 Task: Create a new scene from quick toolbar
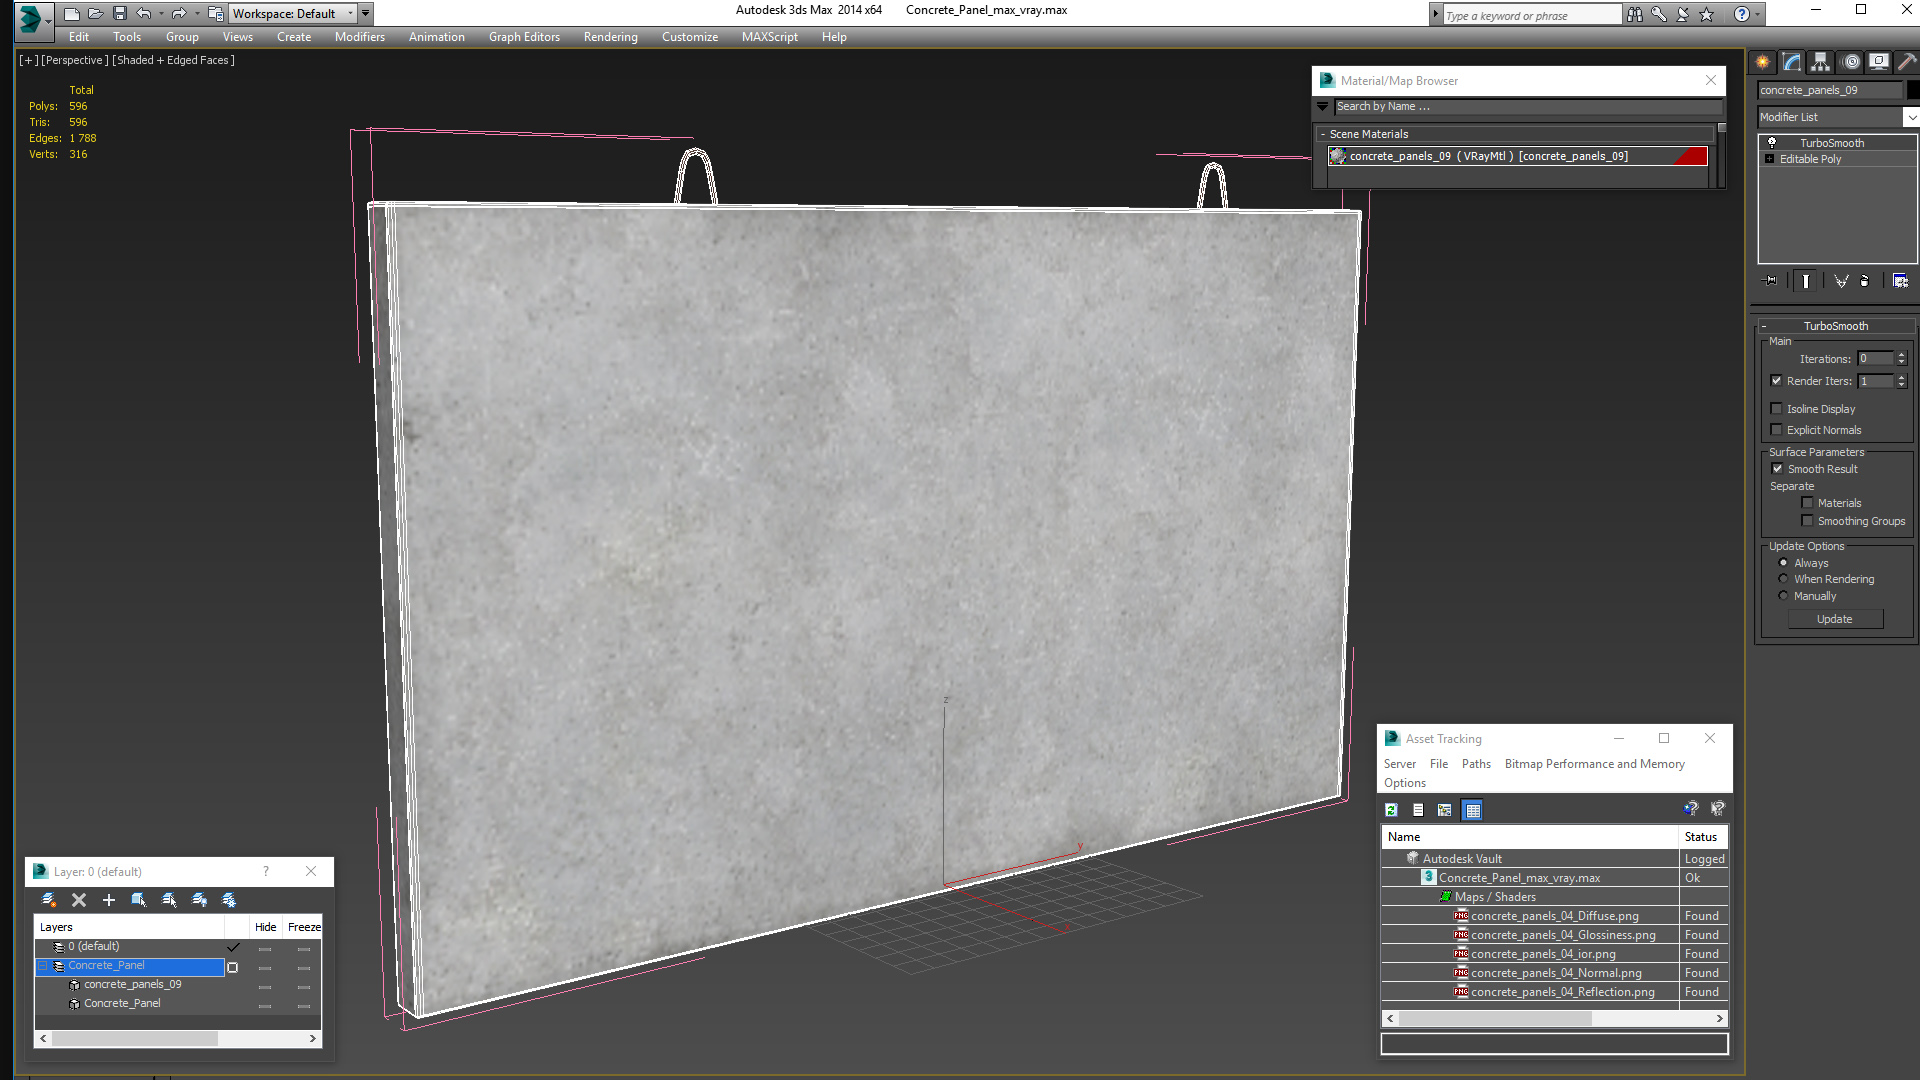(71, 14)
